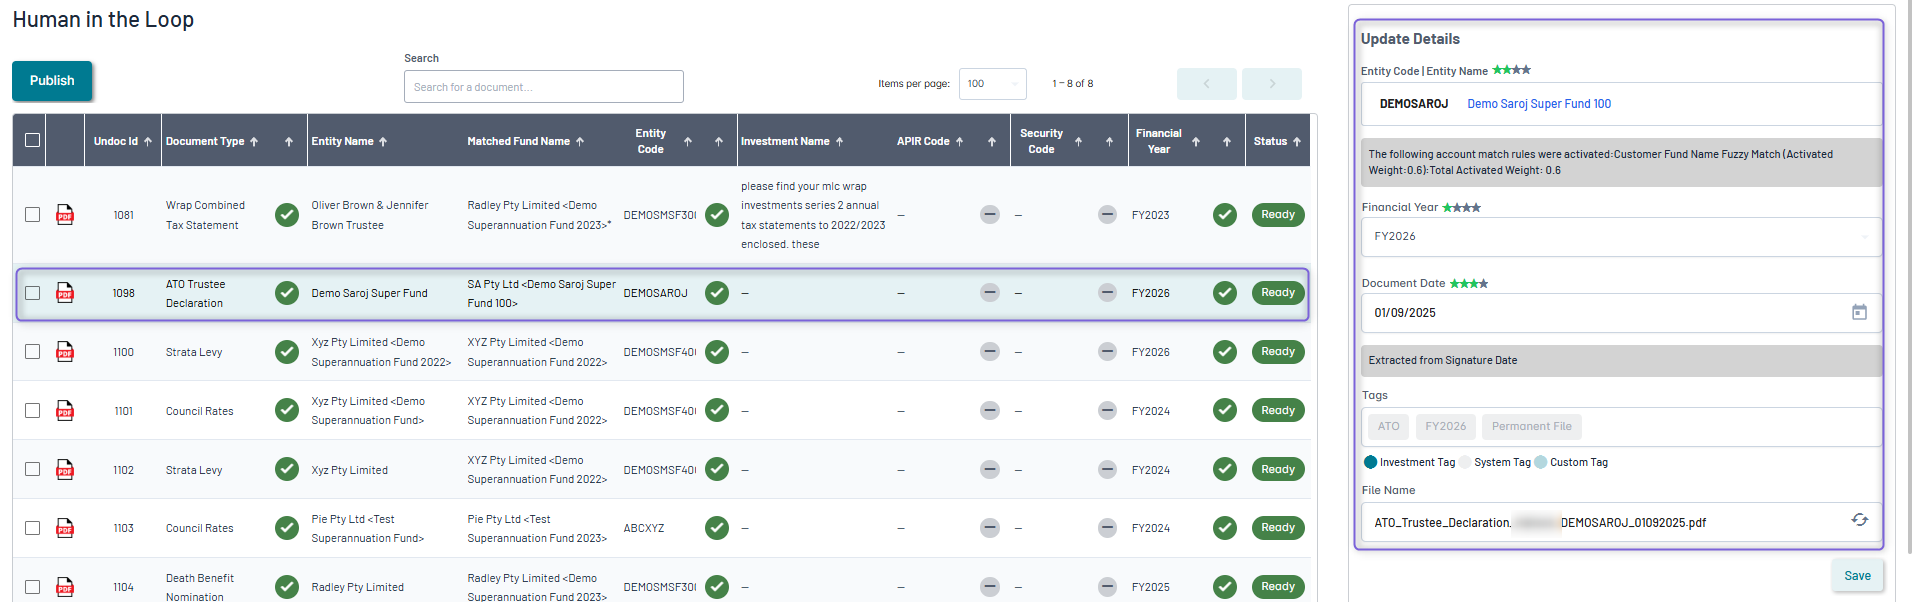Sort by Investment Name column arrow
The image size is (1912, 602).
pyautogui.click(x=839, y=142)
